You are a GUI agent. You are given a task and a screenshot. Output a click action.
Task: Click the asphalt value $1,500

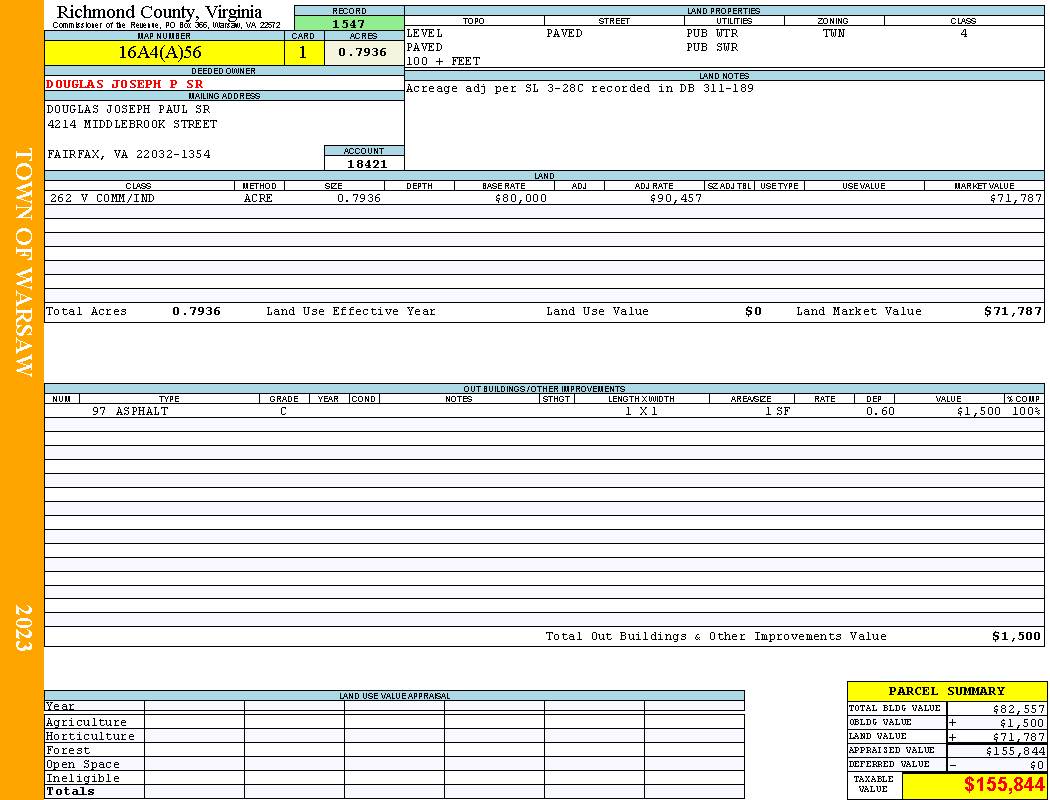[x=978, y=412]
